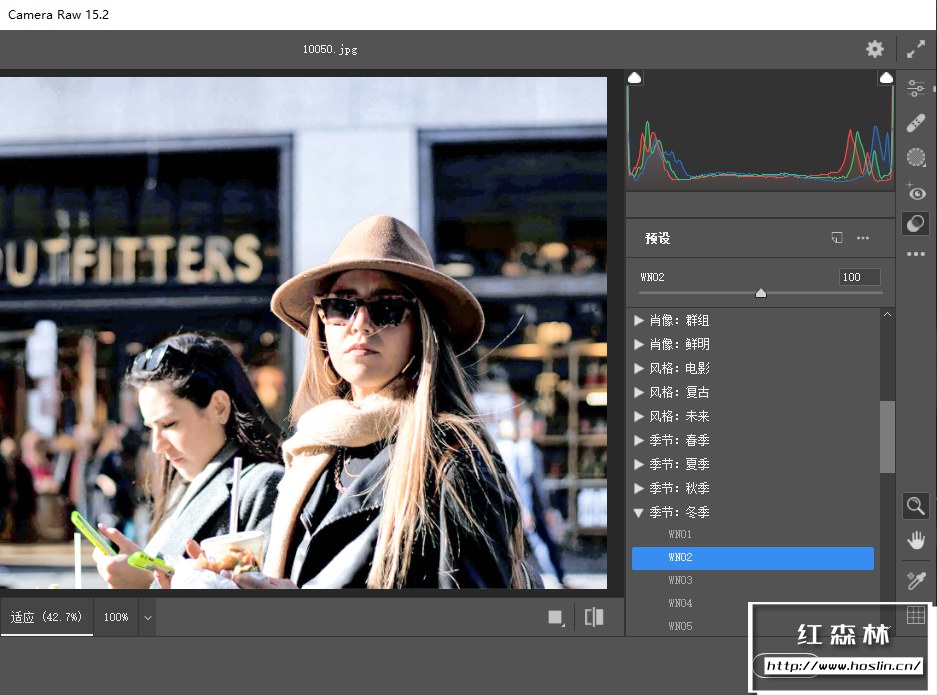
Task: Click the 适应 (42.7%) fit view button
Action: (46, 617)
